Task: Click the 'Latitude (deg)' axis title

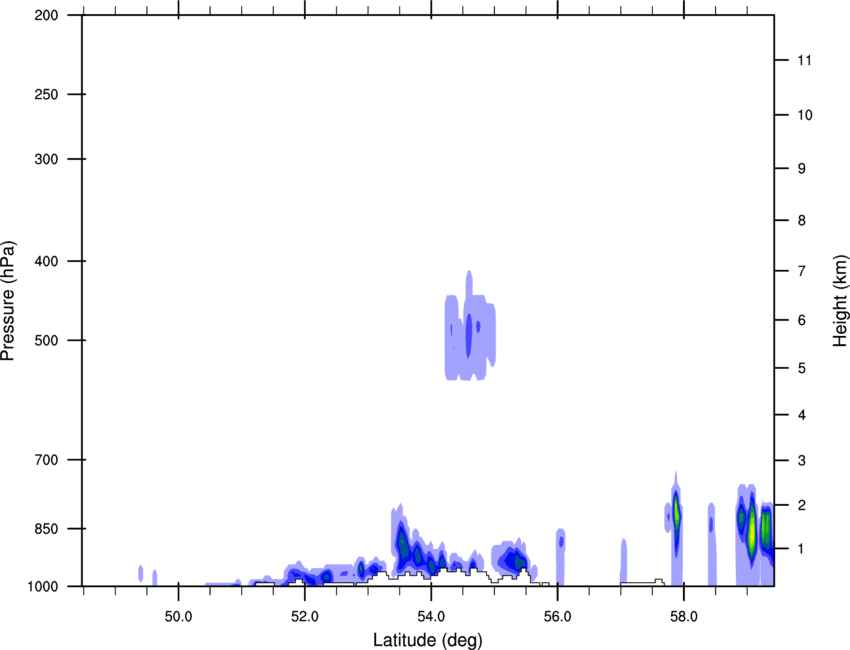Action: (x=427, y=640)
